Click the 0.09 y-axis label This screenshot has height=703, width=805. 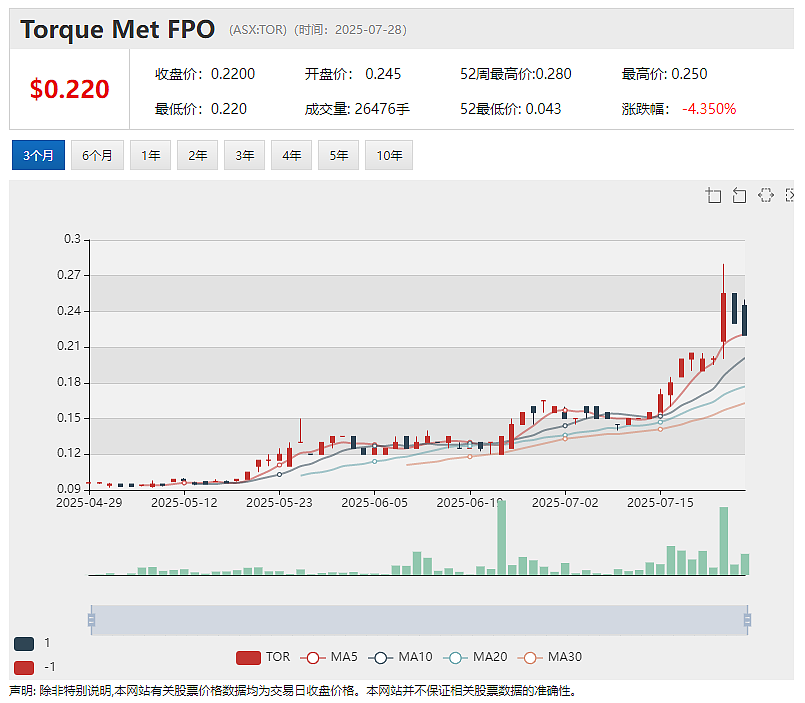(69, 489)
